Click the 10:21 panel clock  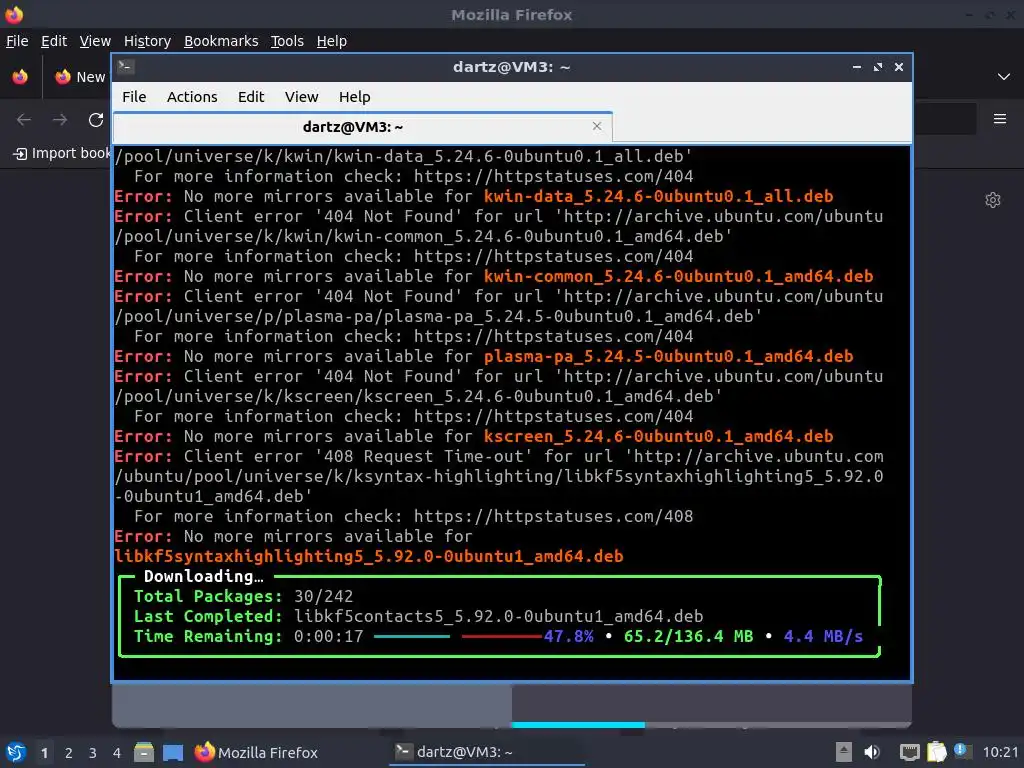click(x=1000, y=752)
